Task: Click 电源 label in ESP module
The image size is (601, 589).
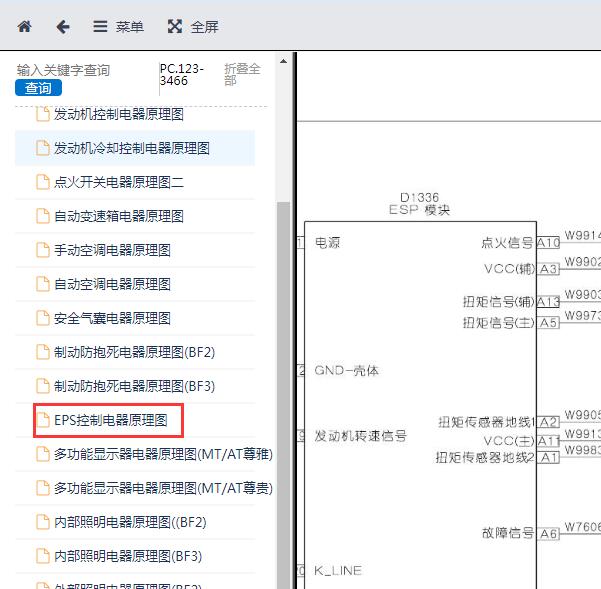Action: click(x=327, y=243)
